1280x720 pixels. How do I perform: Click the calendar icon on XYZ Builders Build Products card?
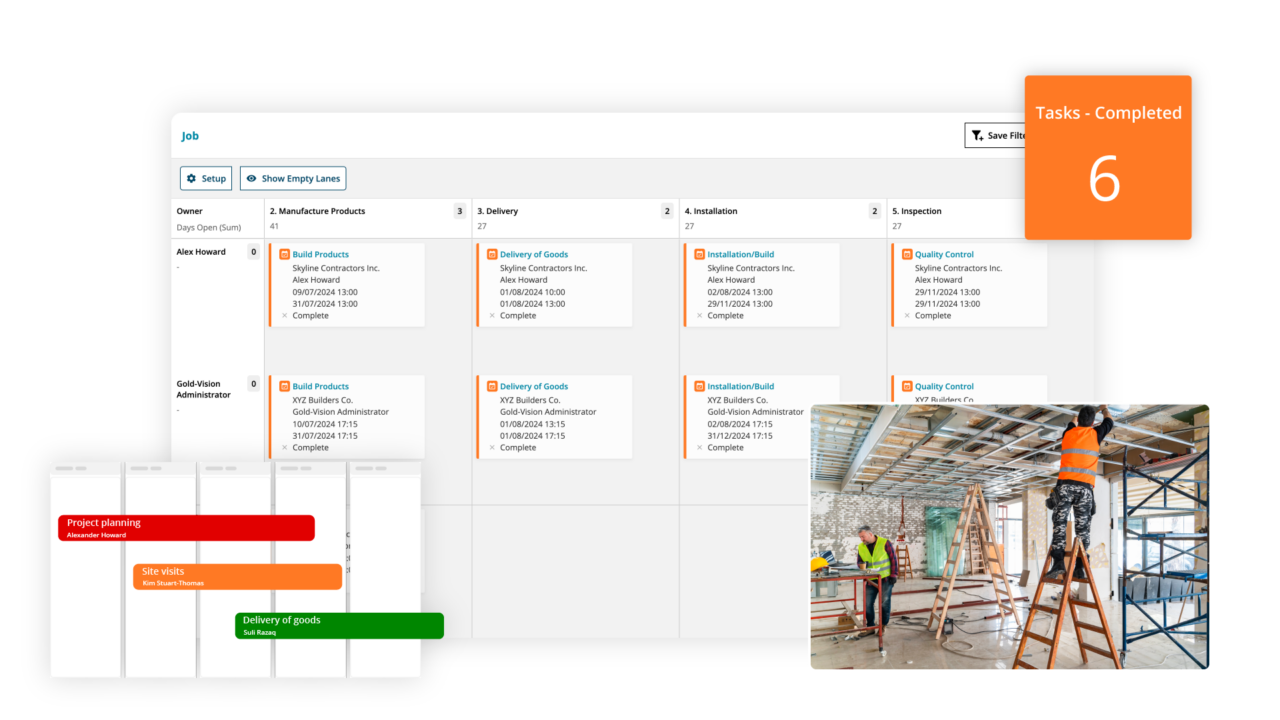284,387
